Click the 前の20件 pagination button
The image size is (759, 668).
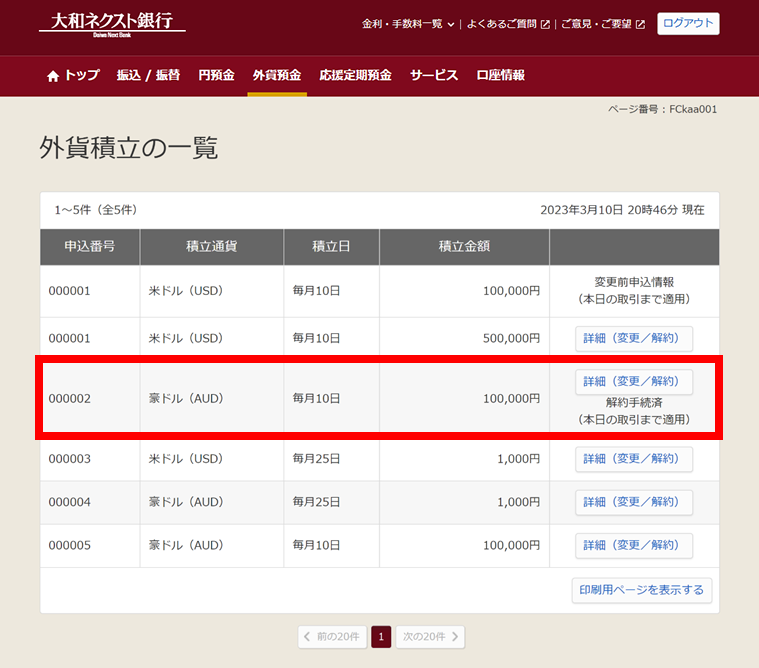(x=332, y=637)
